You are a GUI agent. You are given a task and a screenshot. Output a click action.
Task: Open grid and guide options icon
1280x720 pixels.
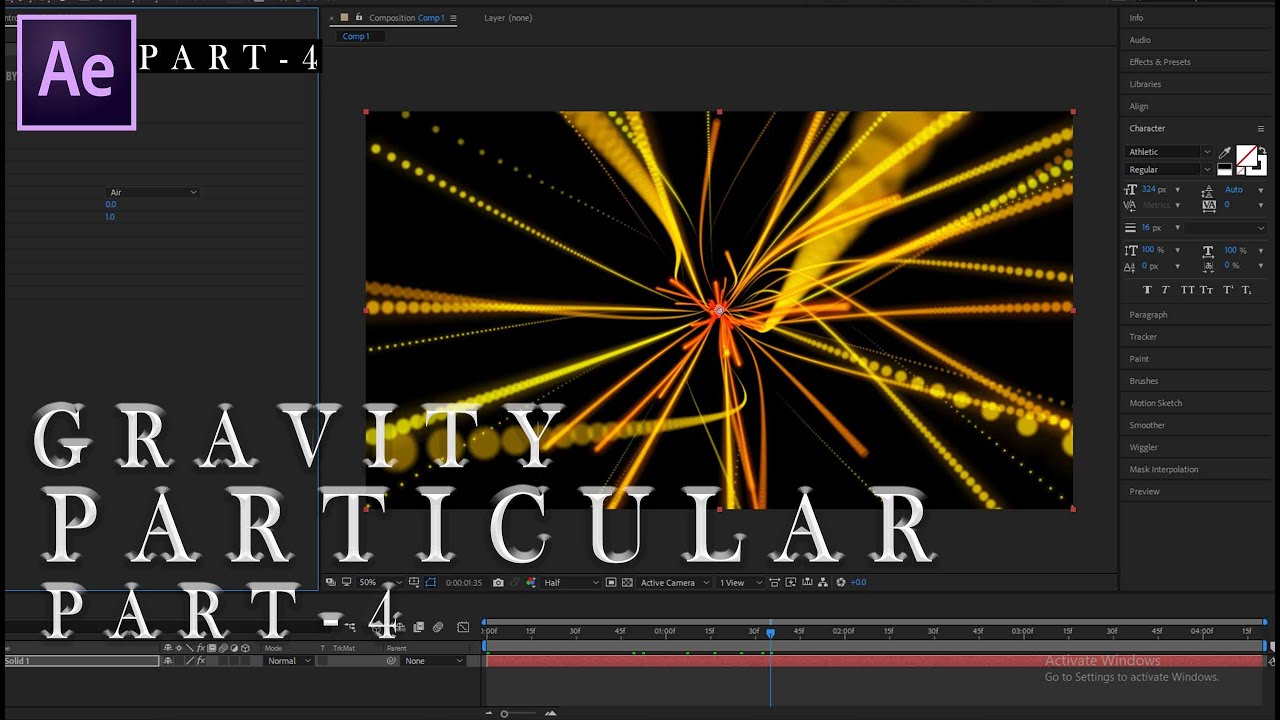413,582
